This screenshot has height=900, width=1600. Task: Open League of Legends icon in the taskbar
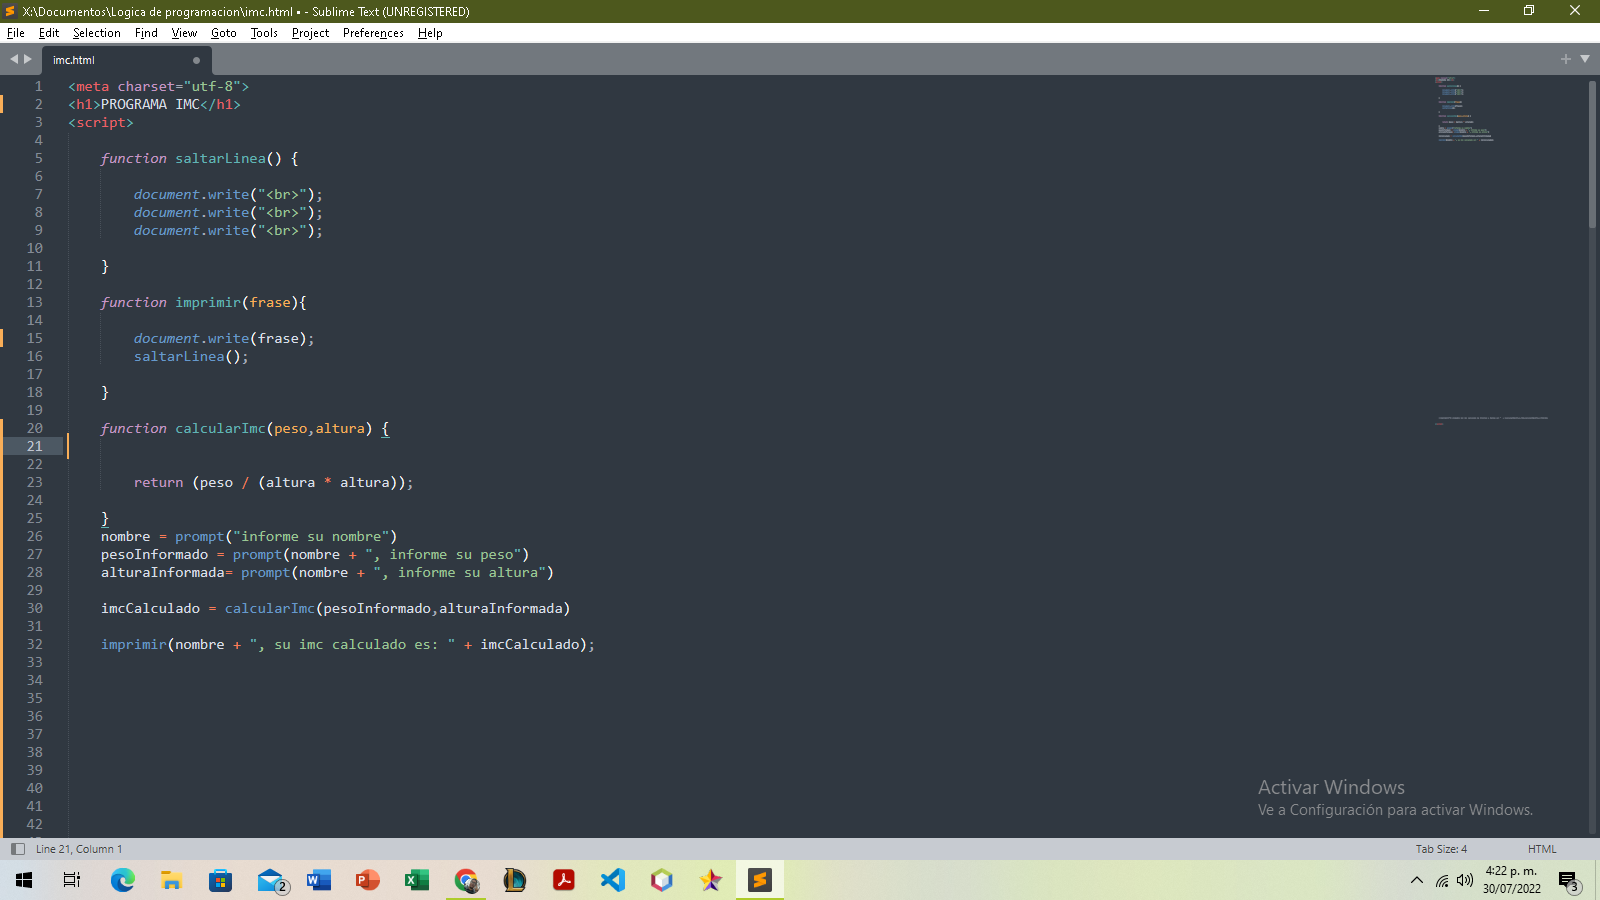pyautogui.click(x=514, y=880)
